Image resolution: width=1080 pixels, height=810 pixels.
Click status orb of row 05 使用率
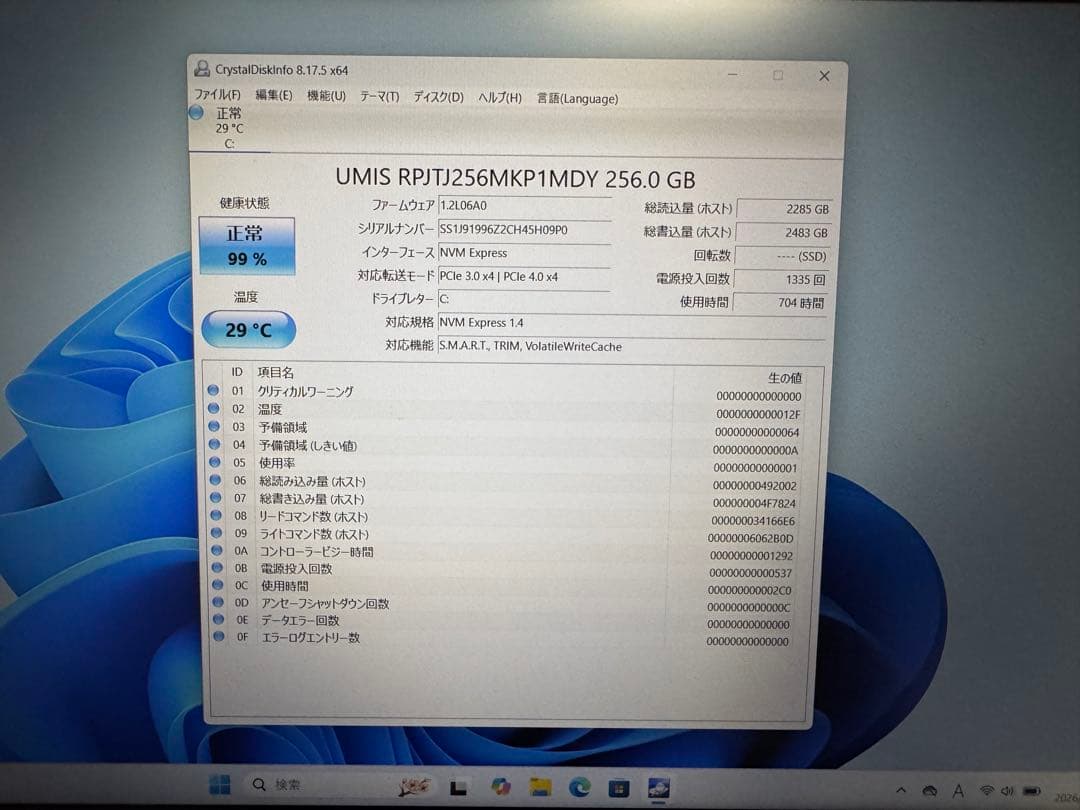pos(215,462)
